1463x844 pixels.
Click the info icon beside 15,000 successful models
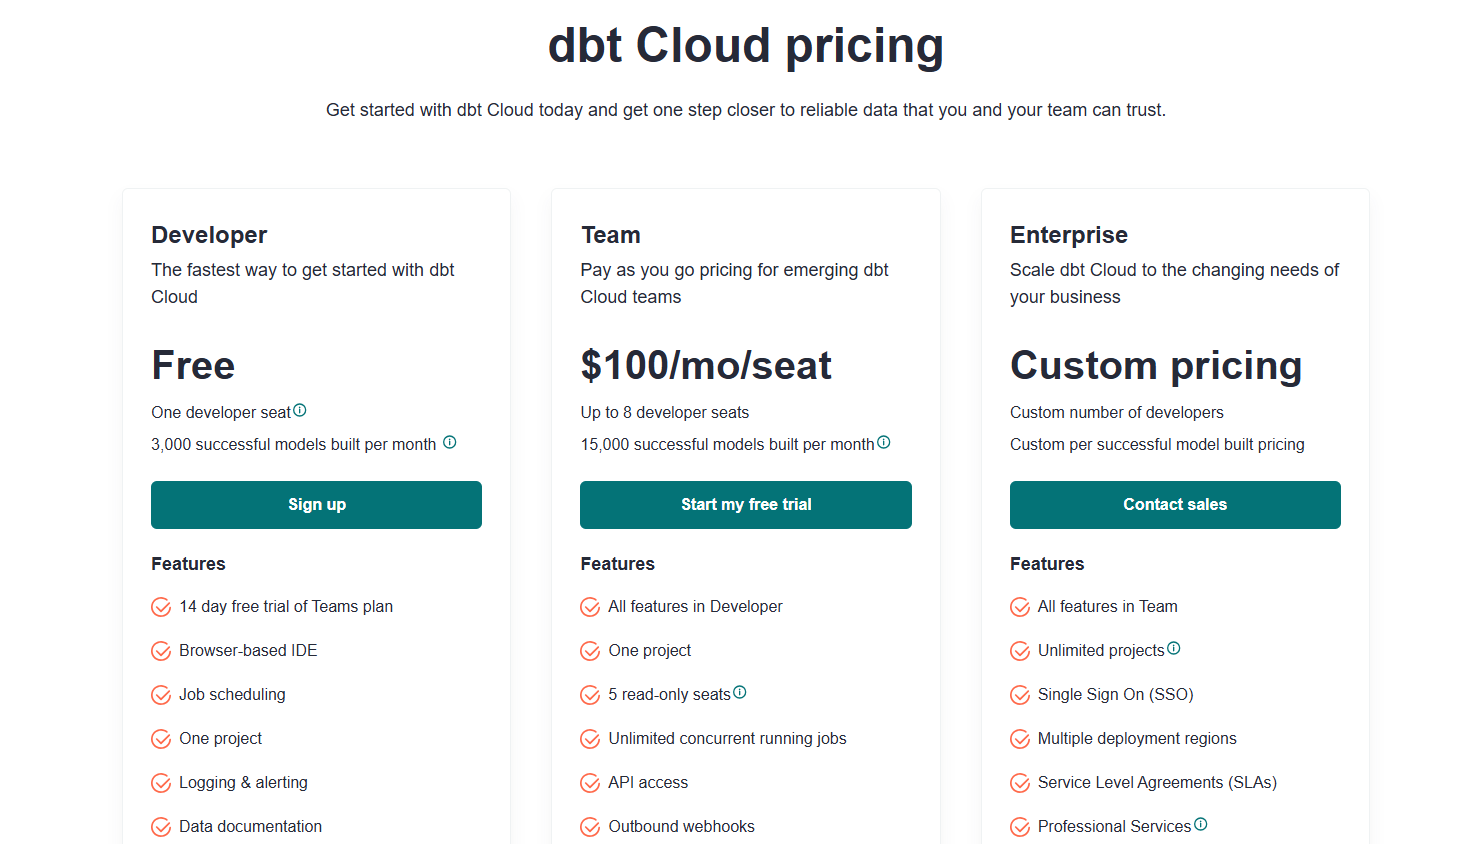(884, 441)
